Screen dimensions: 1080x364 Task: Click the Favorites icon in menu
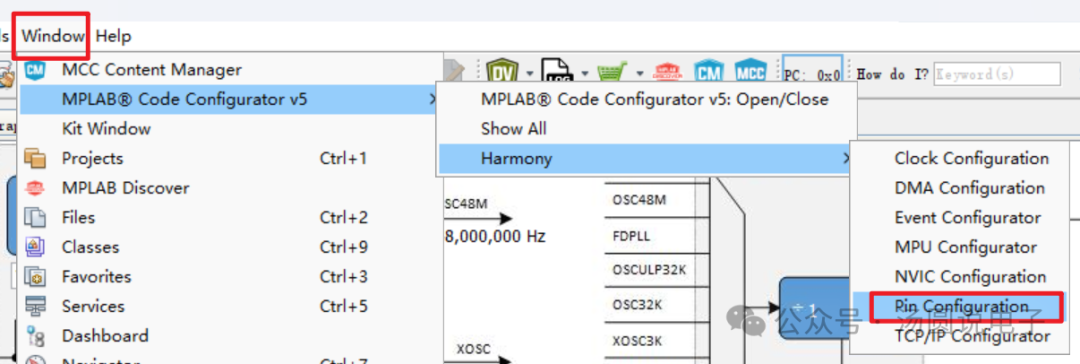click(34, 277)
